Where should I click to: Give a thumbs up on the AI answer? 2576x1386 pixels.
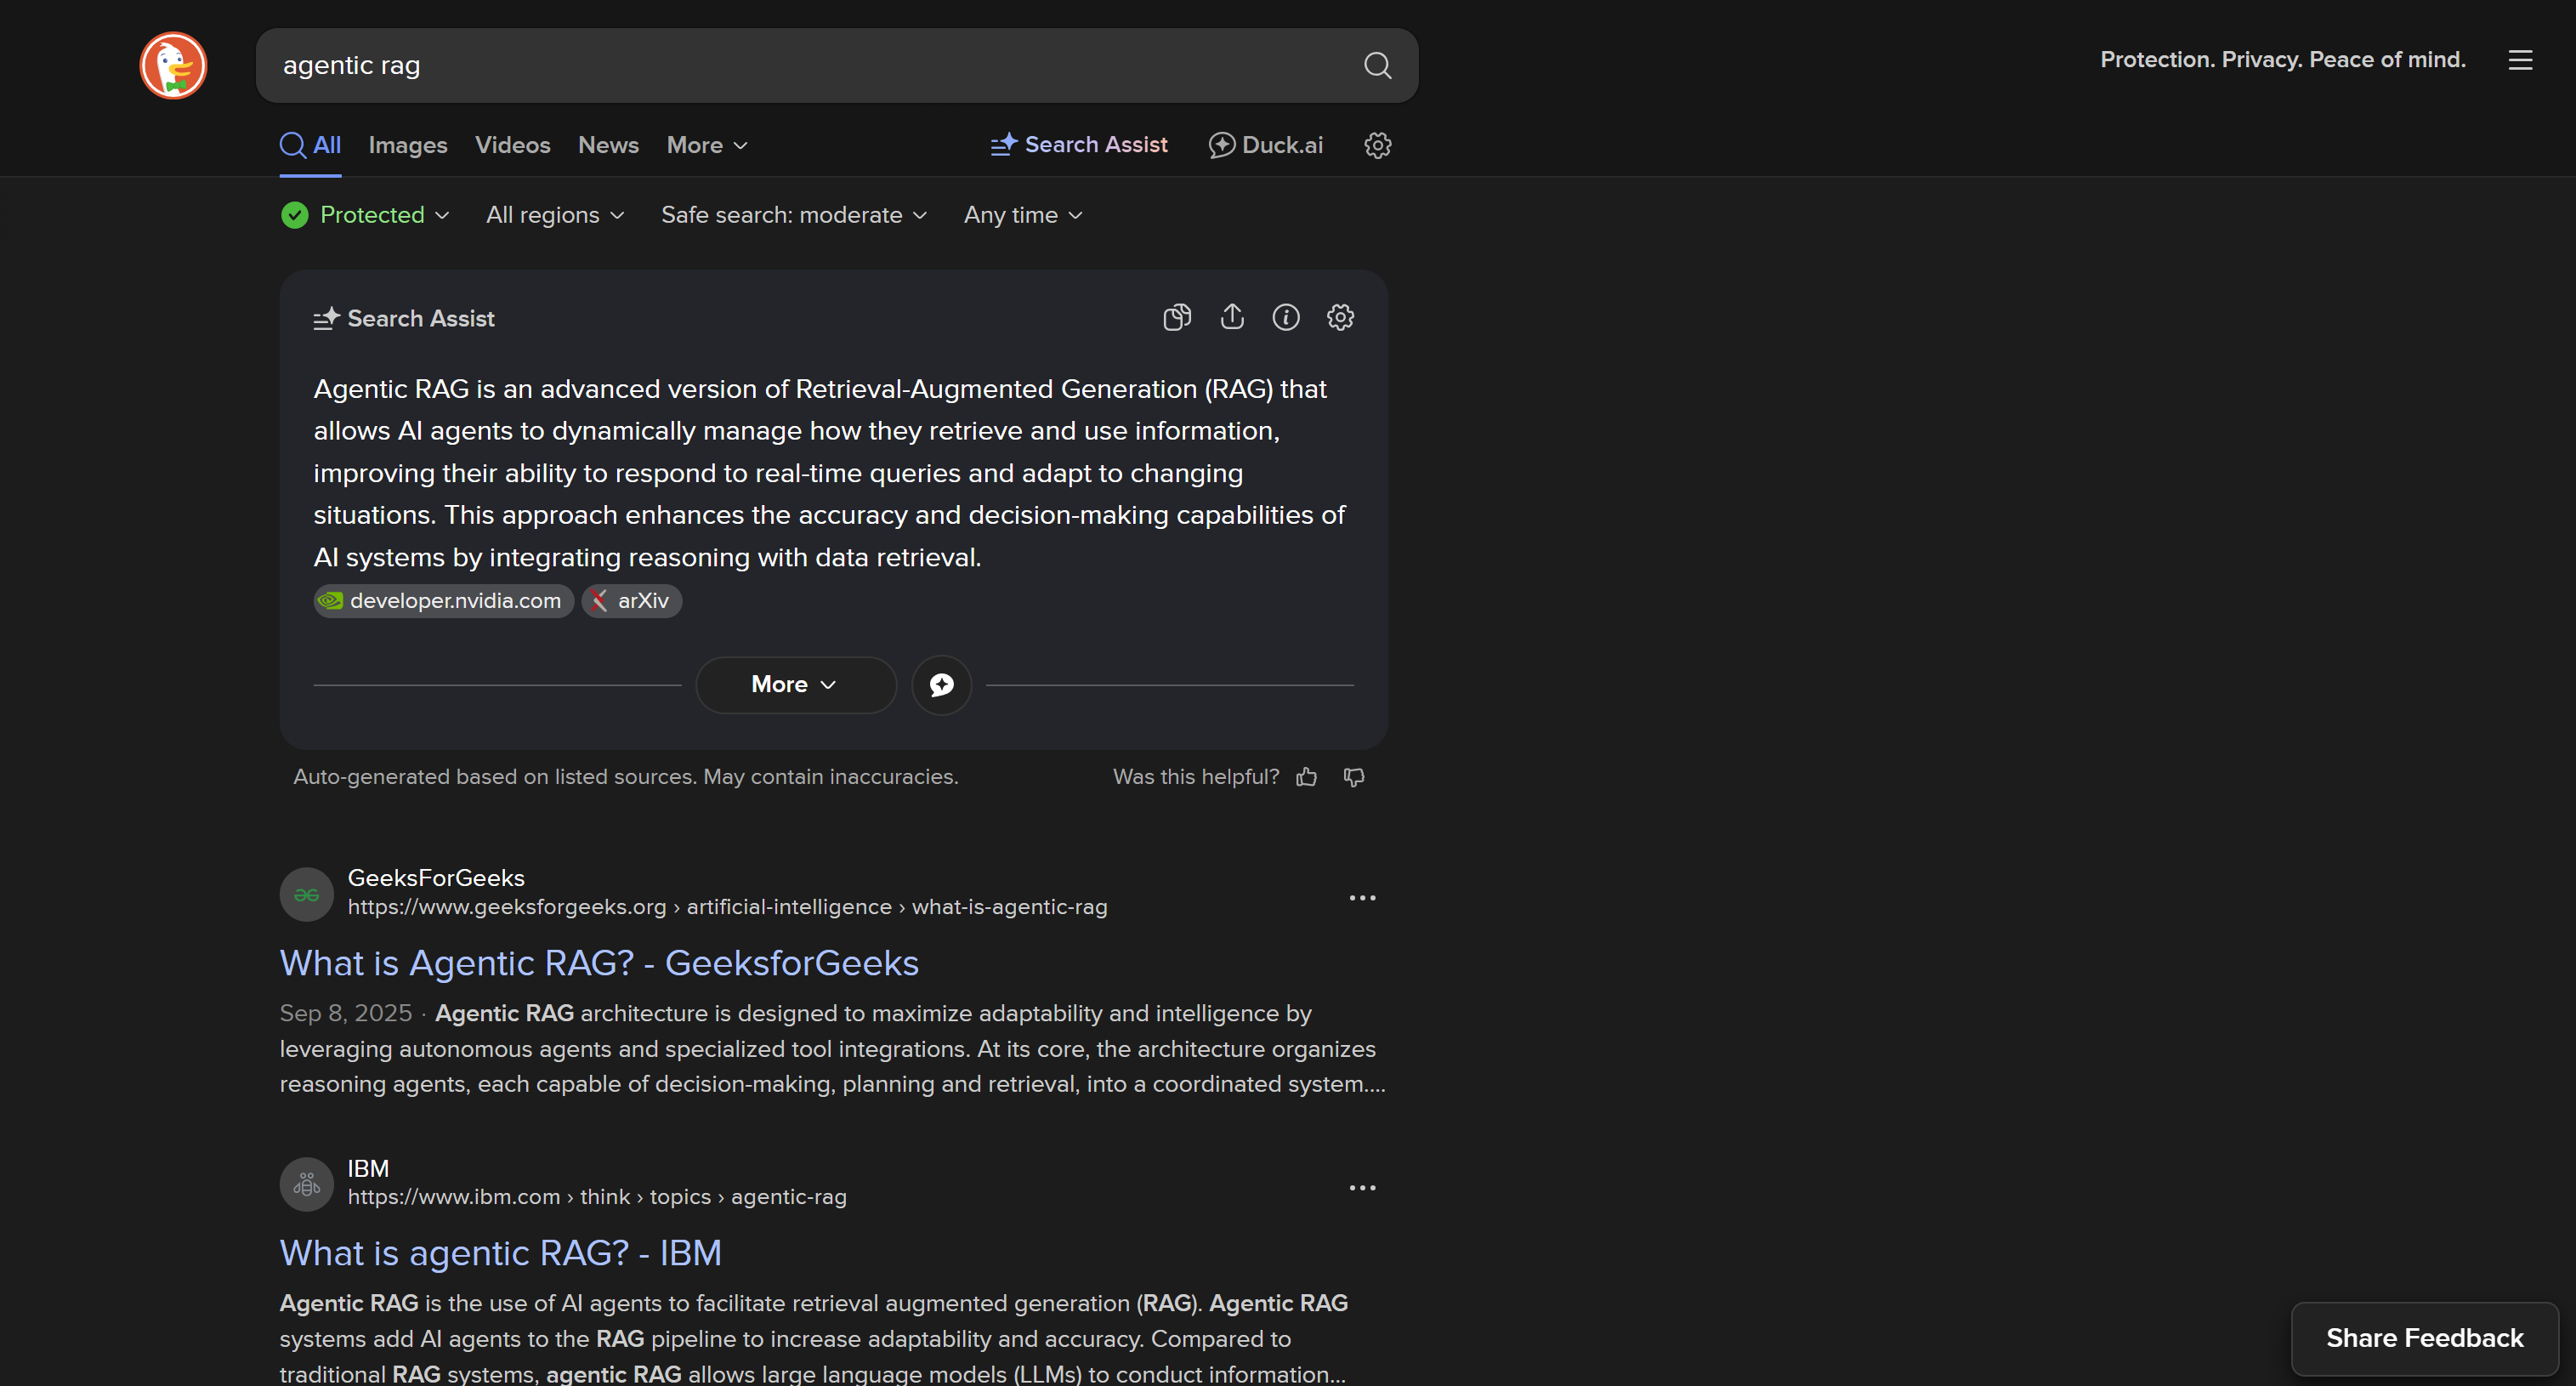coord(1306,777)
